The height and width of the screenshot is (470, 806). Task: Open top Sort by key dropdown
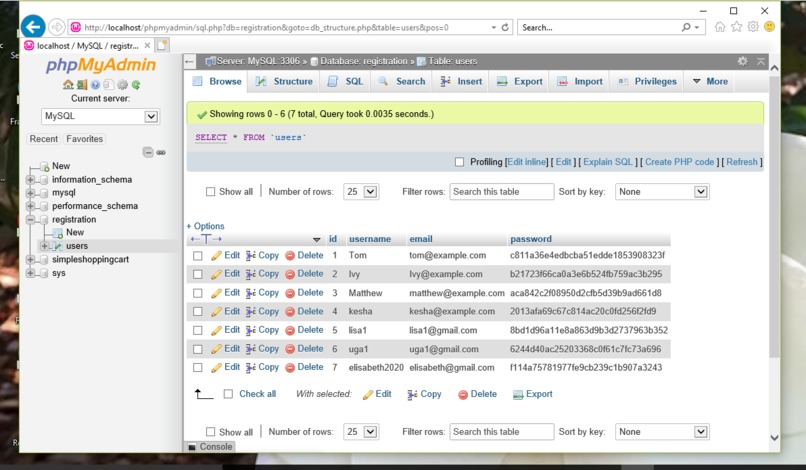663,192
